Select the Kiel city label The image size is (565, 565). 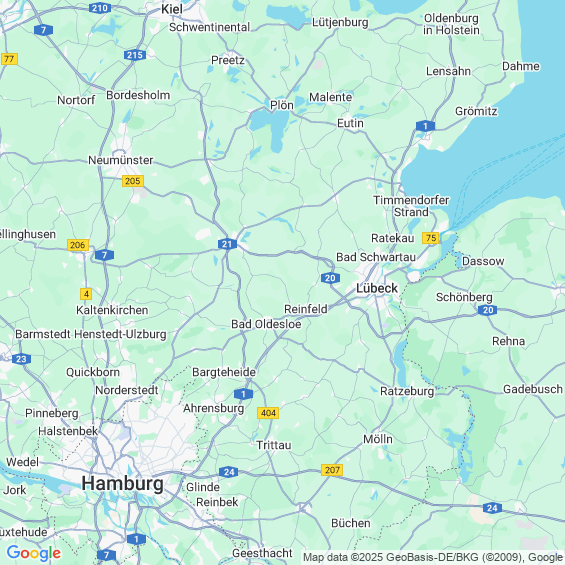click(172, 9)
